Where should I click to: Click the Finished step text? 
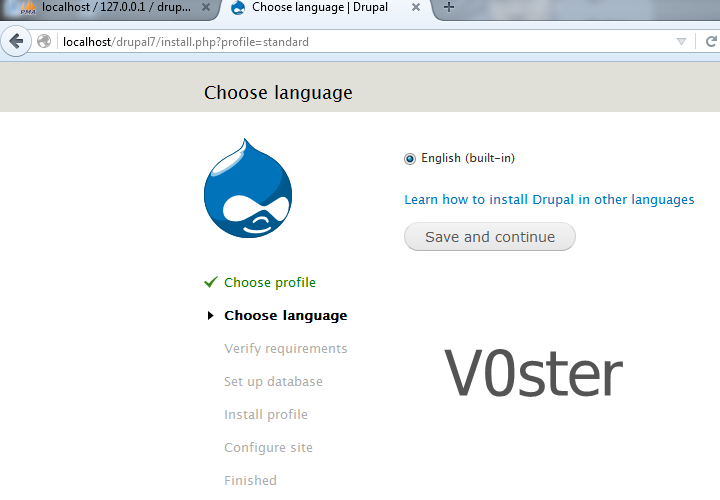tap(250, 480)
